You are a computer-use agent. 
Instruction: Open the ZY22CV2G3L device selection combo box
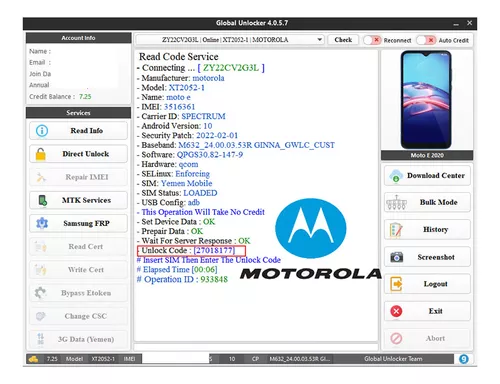click(230, 40)
